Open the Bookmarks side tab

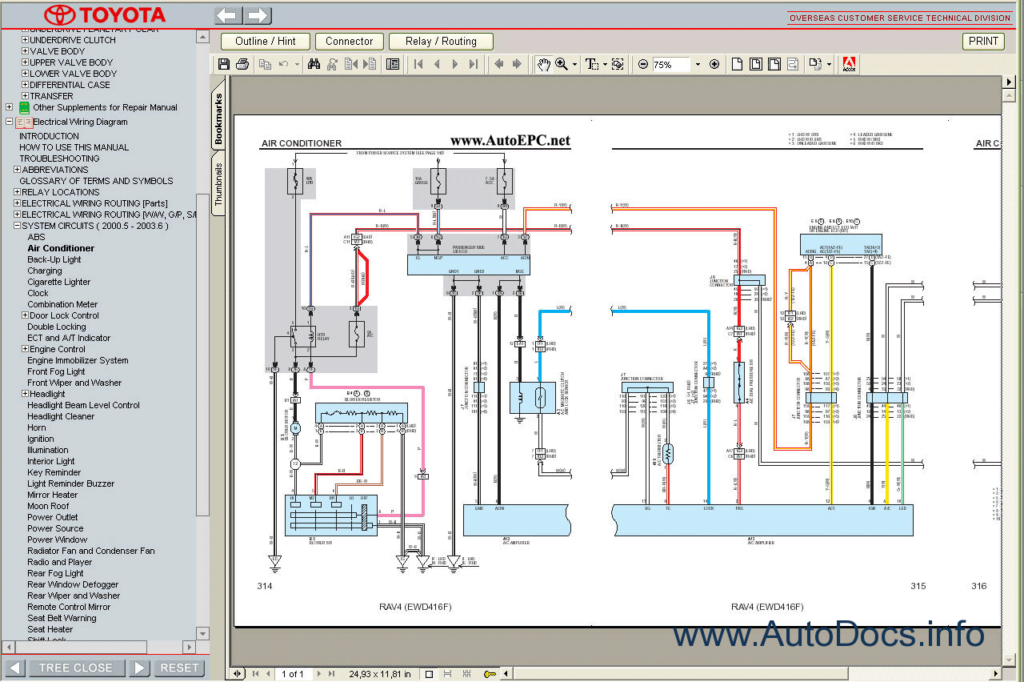[x=218, y=118]
